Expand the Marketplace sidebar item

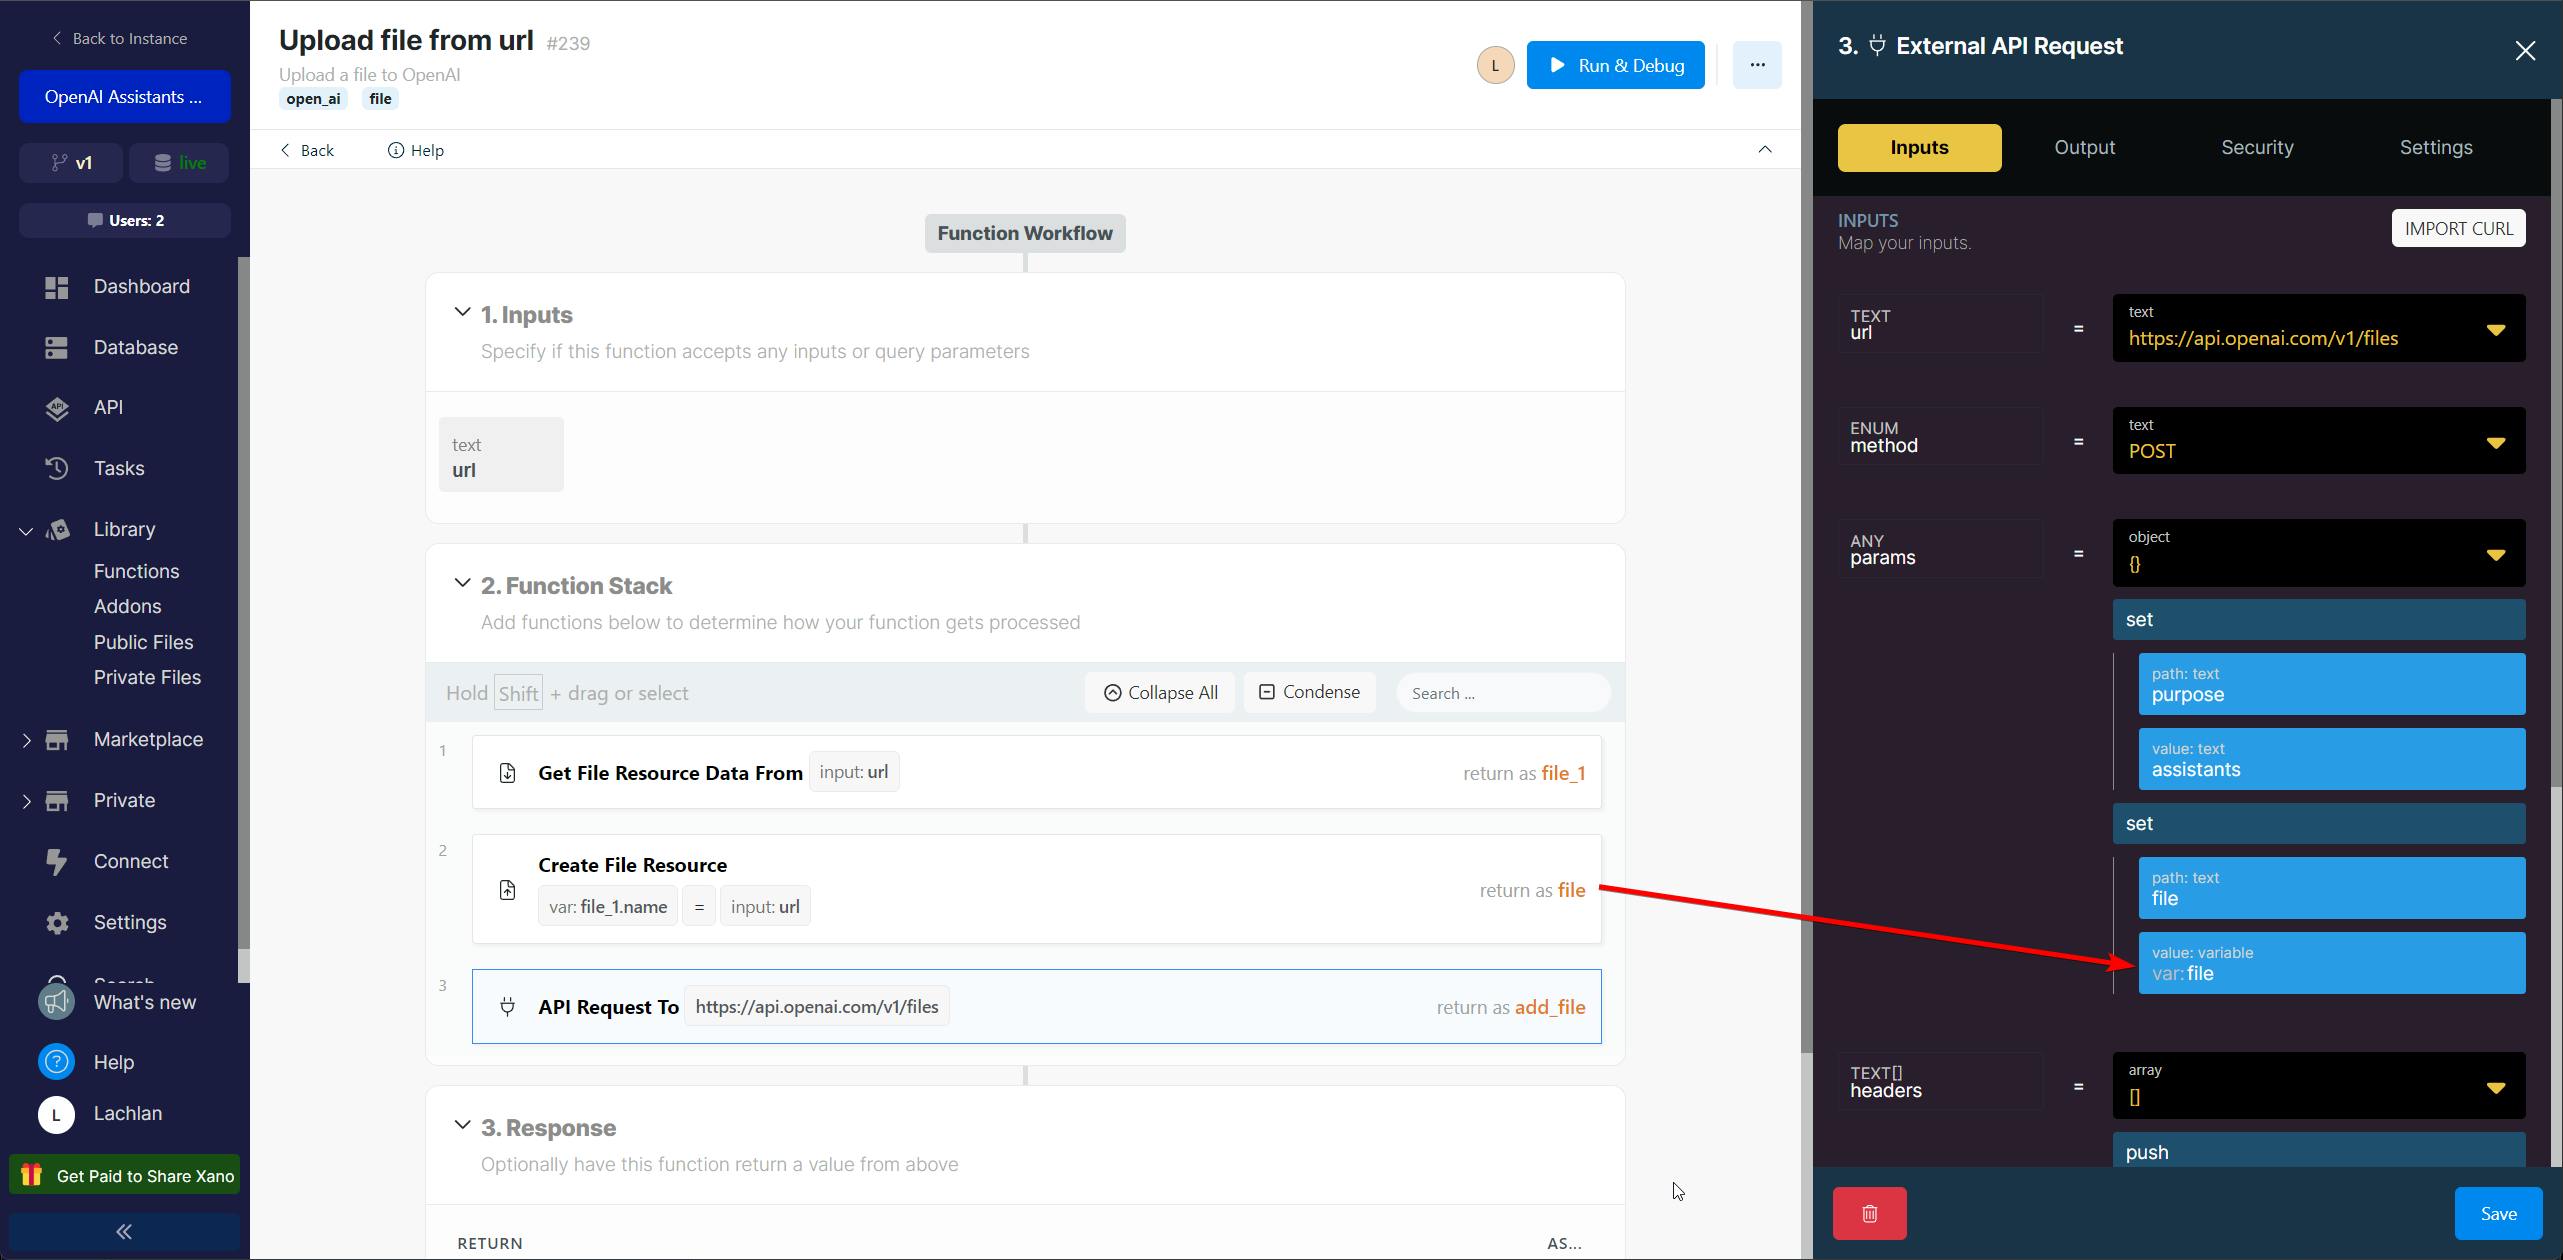point(26,740)
